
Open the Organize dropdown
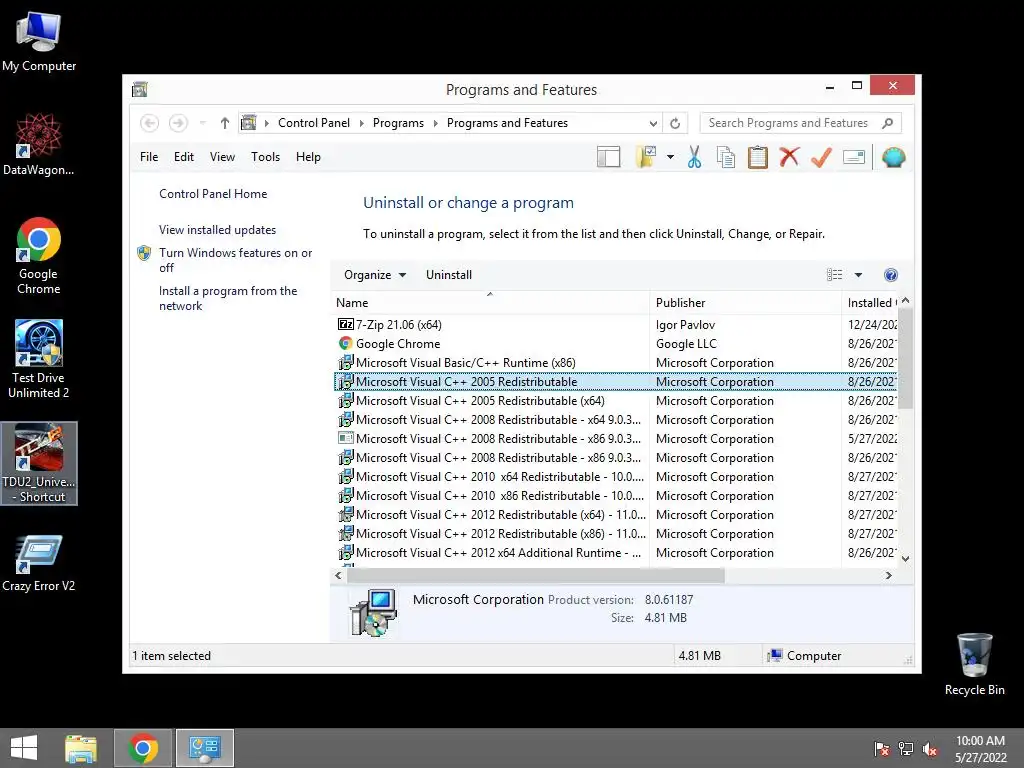(375, 275)
